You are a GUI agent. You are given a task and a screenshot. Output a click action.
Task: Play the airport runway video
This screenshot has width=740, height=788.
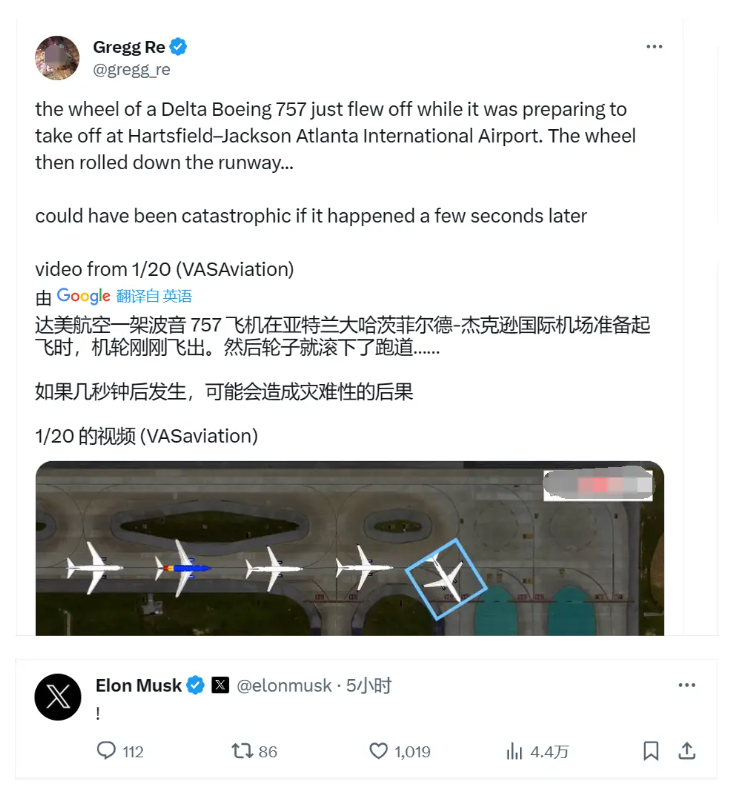point(349,548)
